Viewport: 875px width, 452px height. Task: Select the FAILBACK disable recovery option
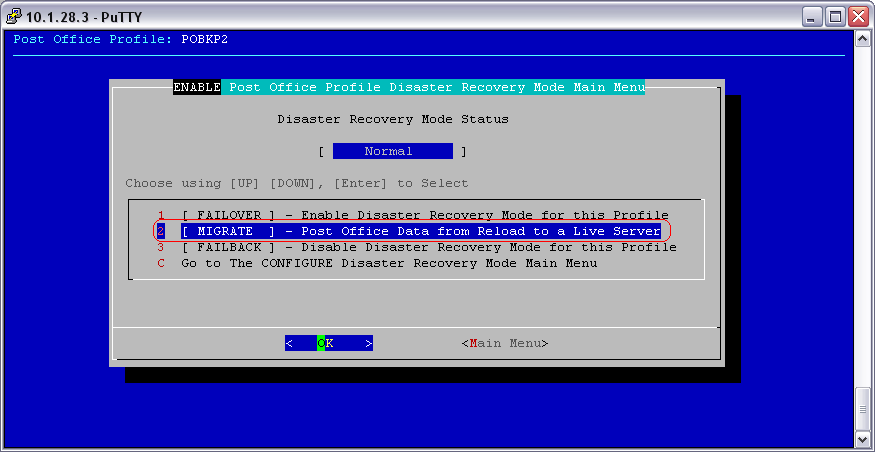(417, 247)
